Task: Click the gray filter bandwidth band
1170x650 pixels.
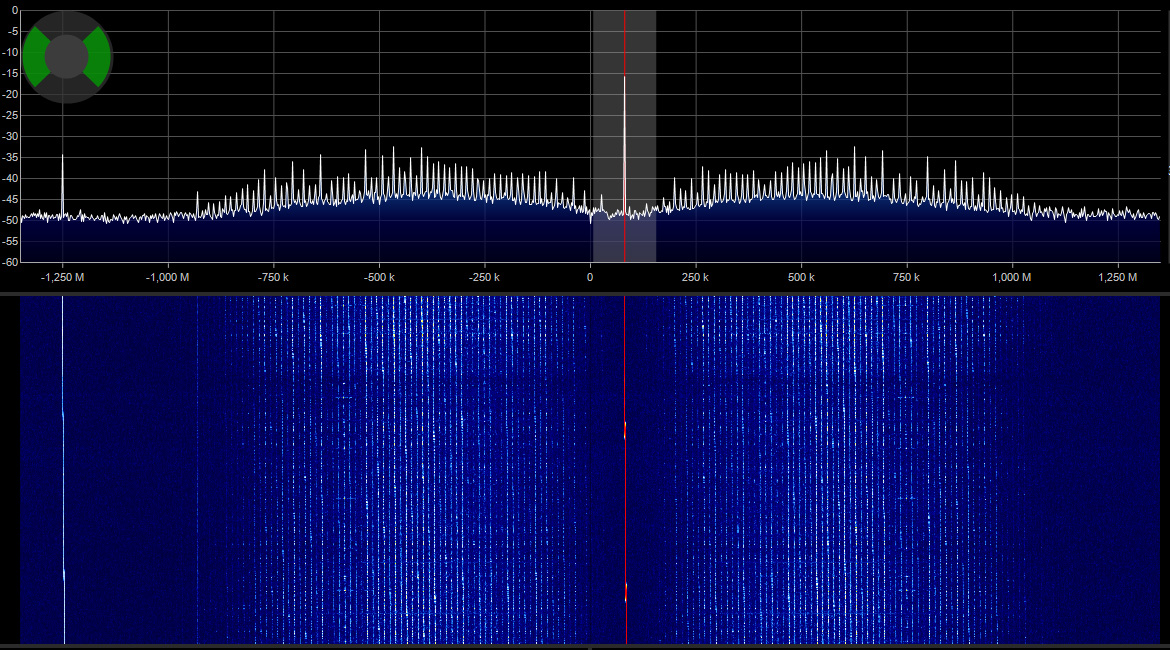Action: coord(624,137)
